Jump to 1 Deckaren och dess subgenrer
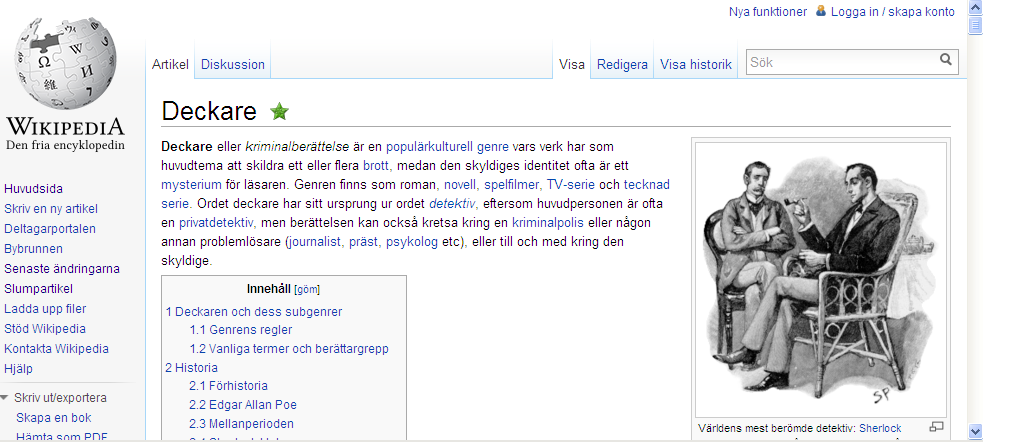The width and height of the screenshot is (1024, 442). tap(253, 311)
